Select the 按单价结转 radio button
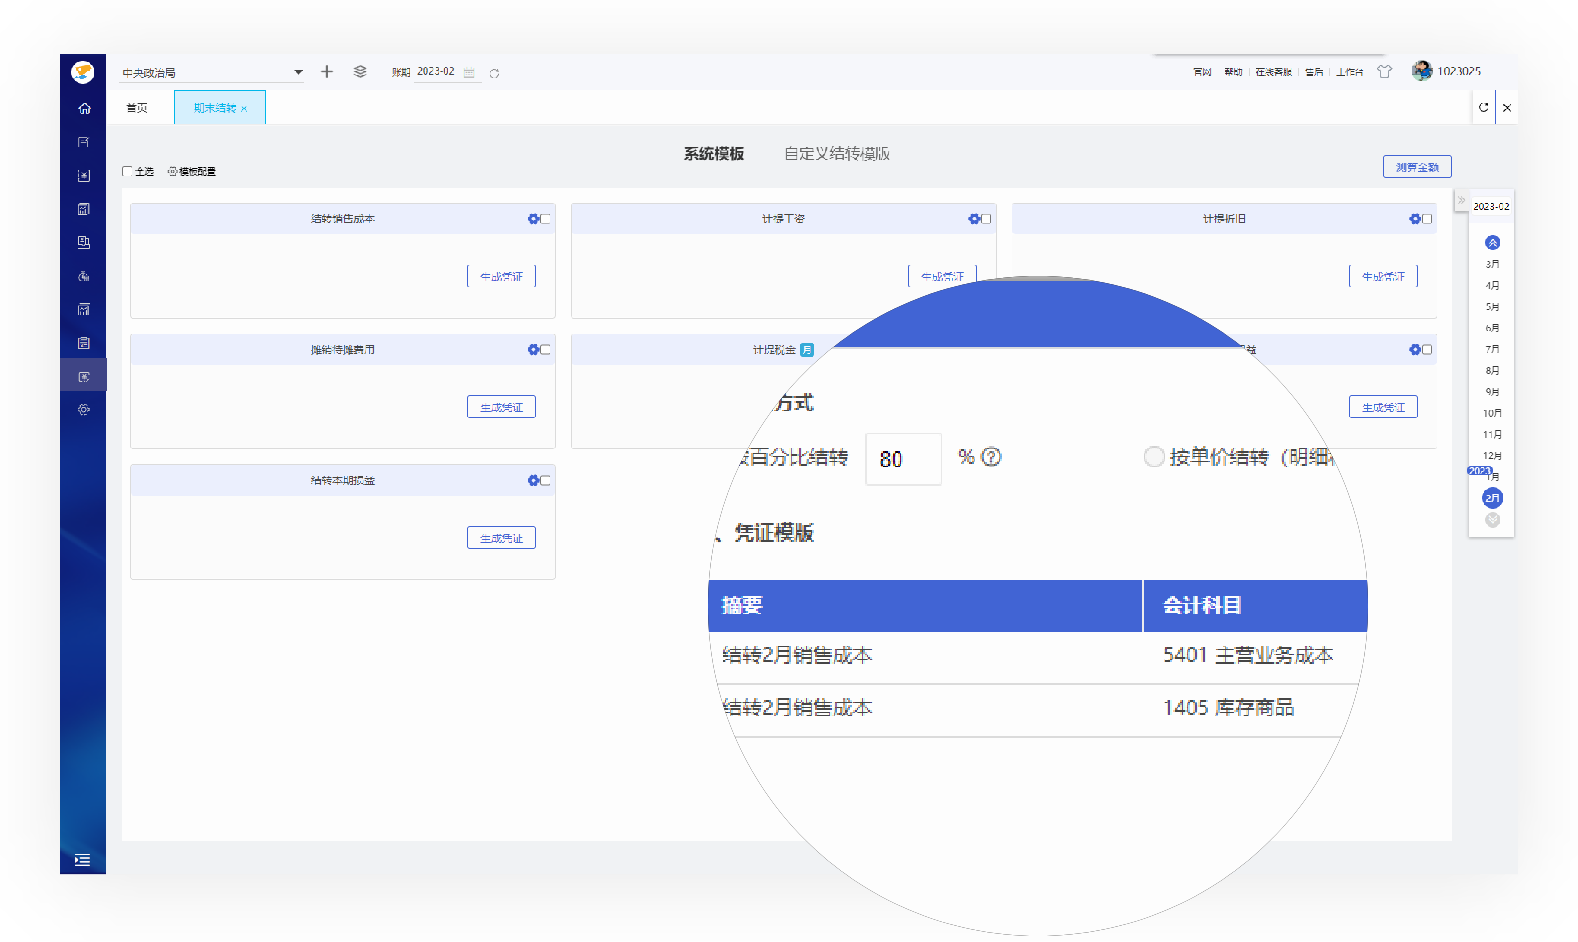 point(1154,457)
